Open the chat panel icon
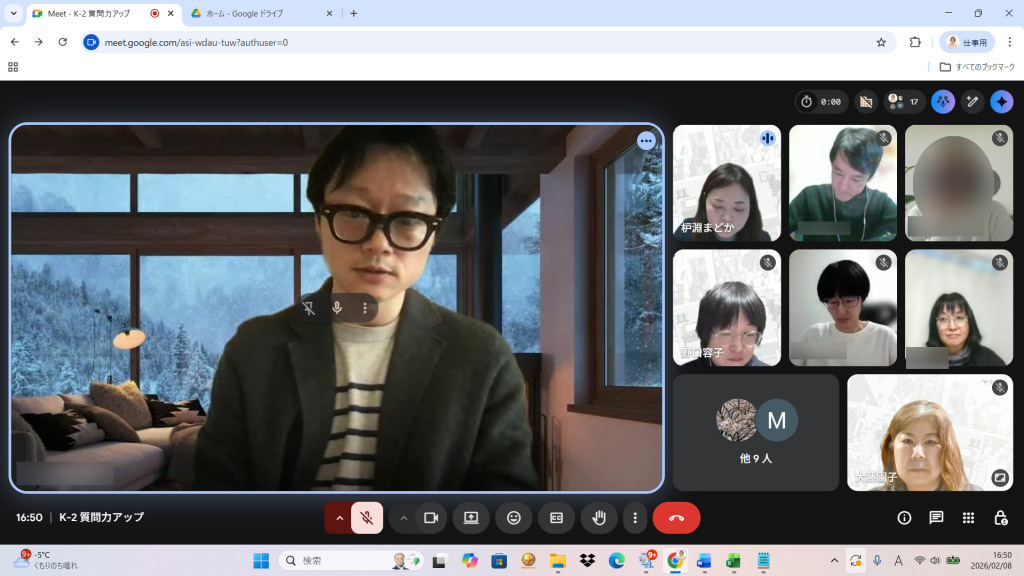The image size is (1024, 576). 936,518
